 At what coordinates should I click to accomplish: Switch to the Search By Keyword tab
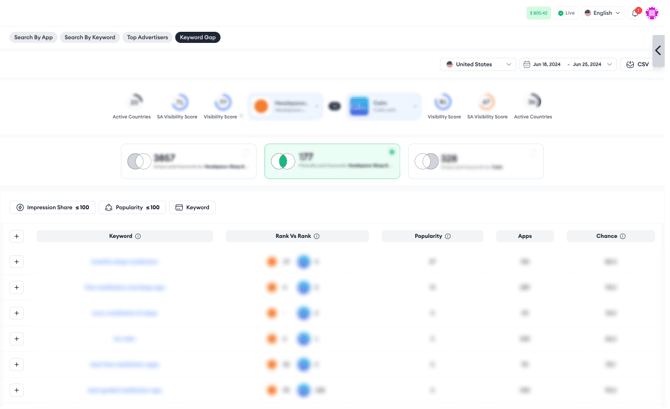[x=90, y=37]
